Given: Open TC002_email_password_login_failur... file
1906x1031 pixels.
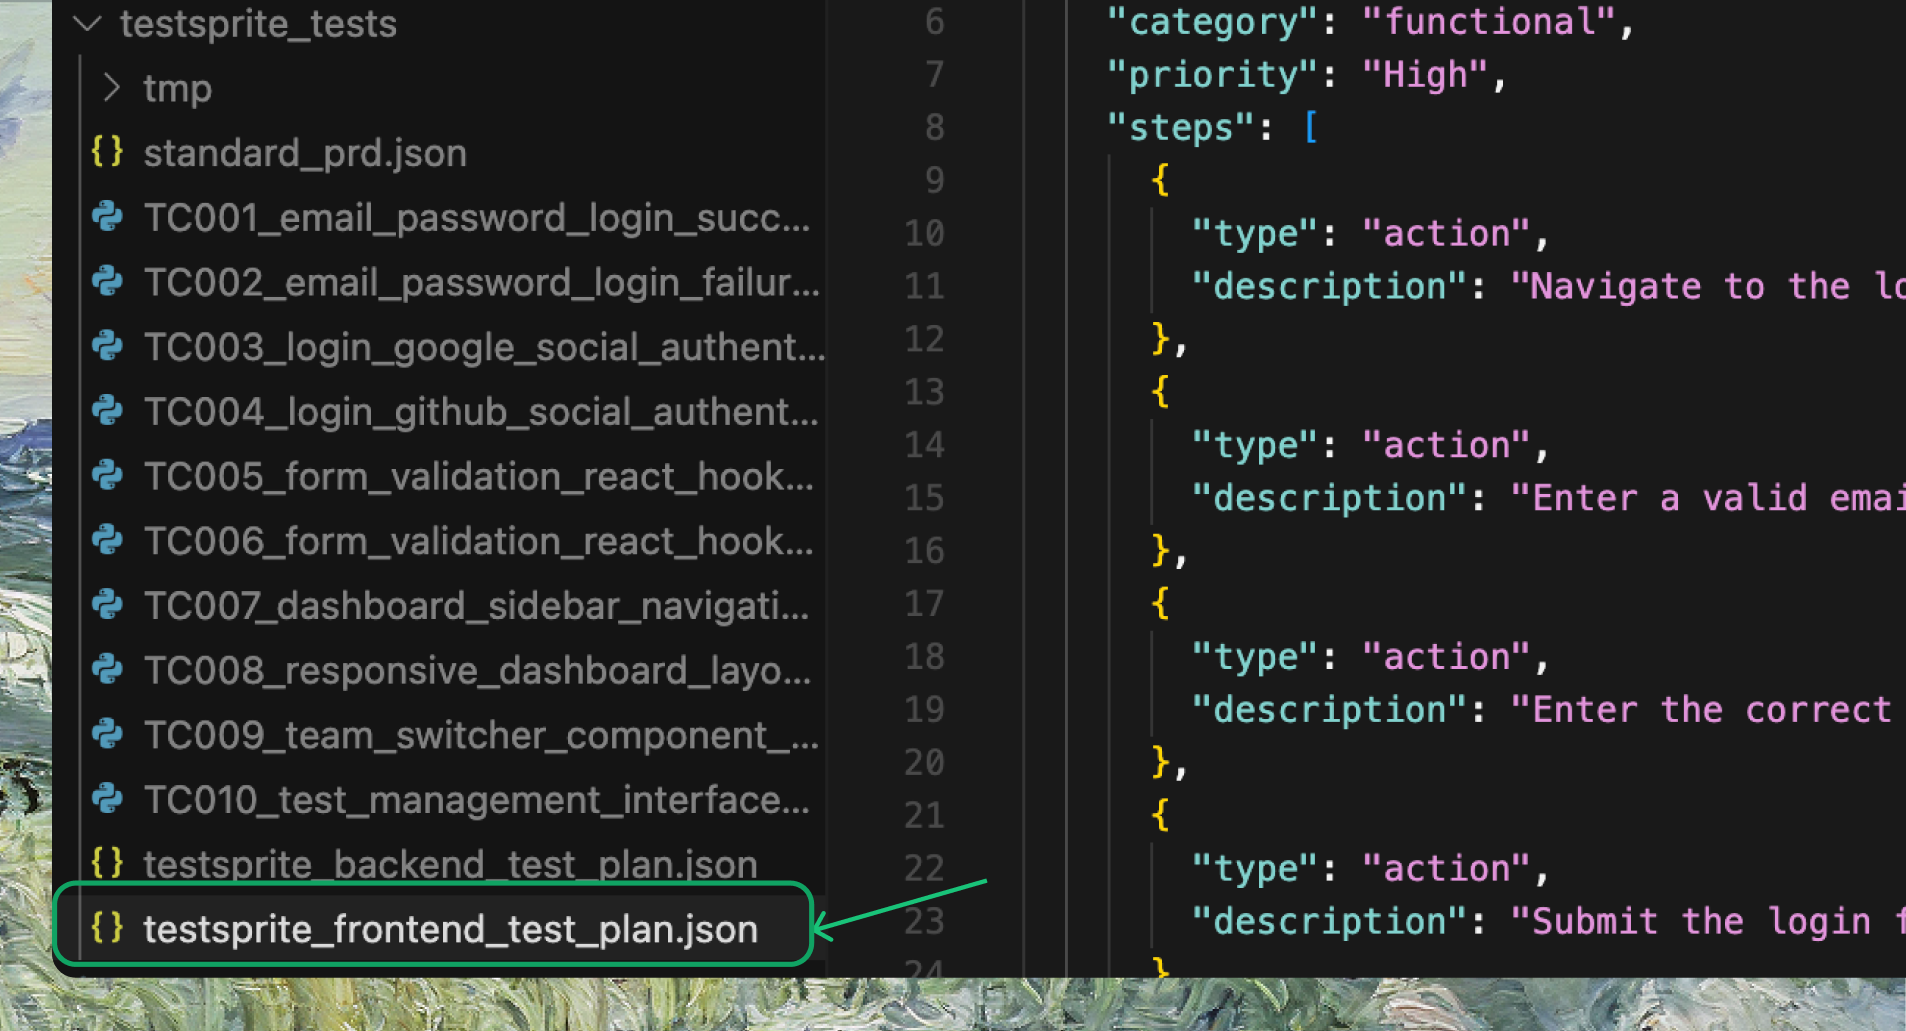Looking at the screenshot, I should coord(481,283).
